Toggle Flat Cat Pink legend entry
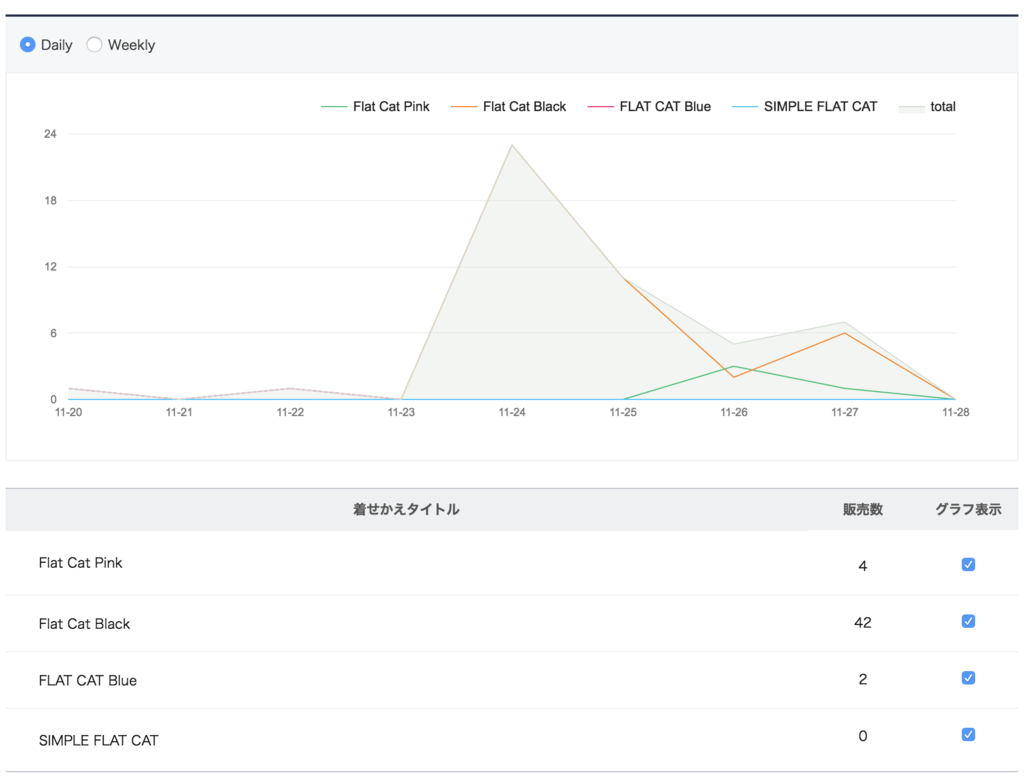 (x=376, y=106)
